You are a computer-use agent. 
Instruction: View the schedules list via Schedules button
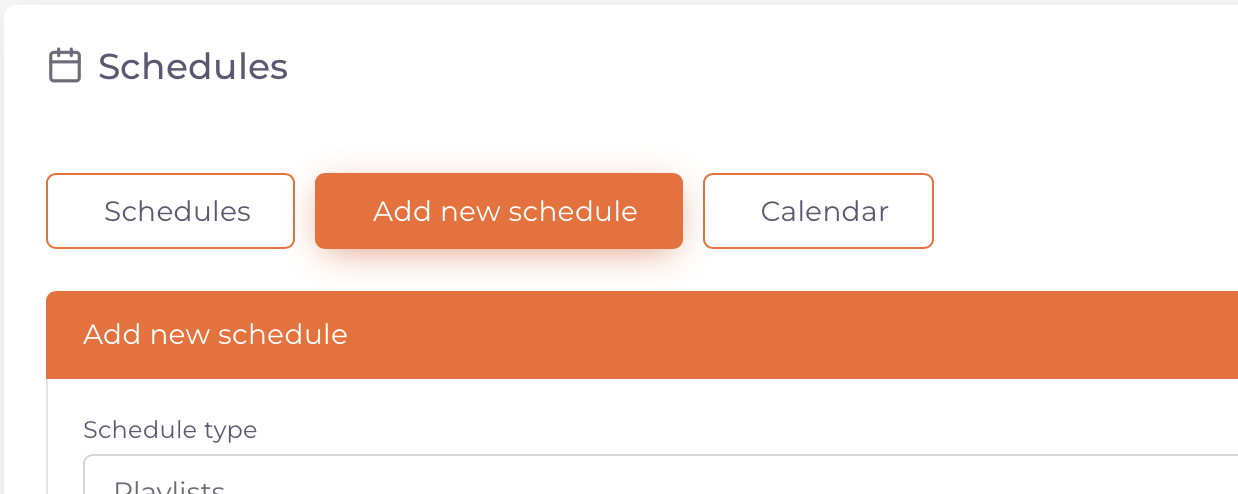170,211
